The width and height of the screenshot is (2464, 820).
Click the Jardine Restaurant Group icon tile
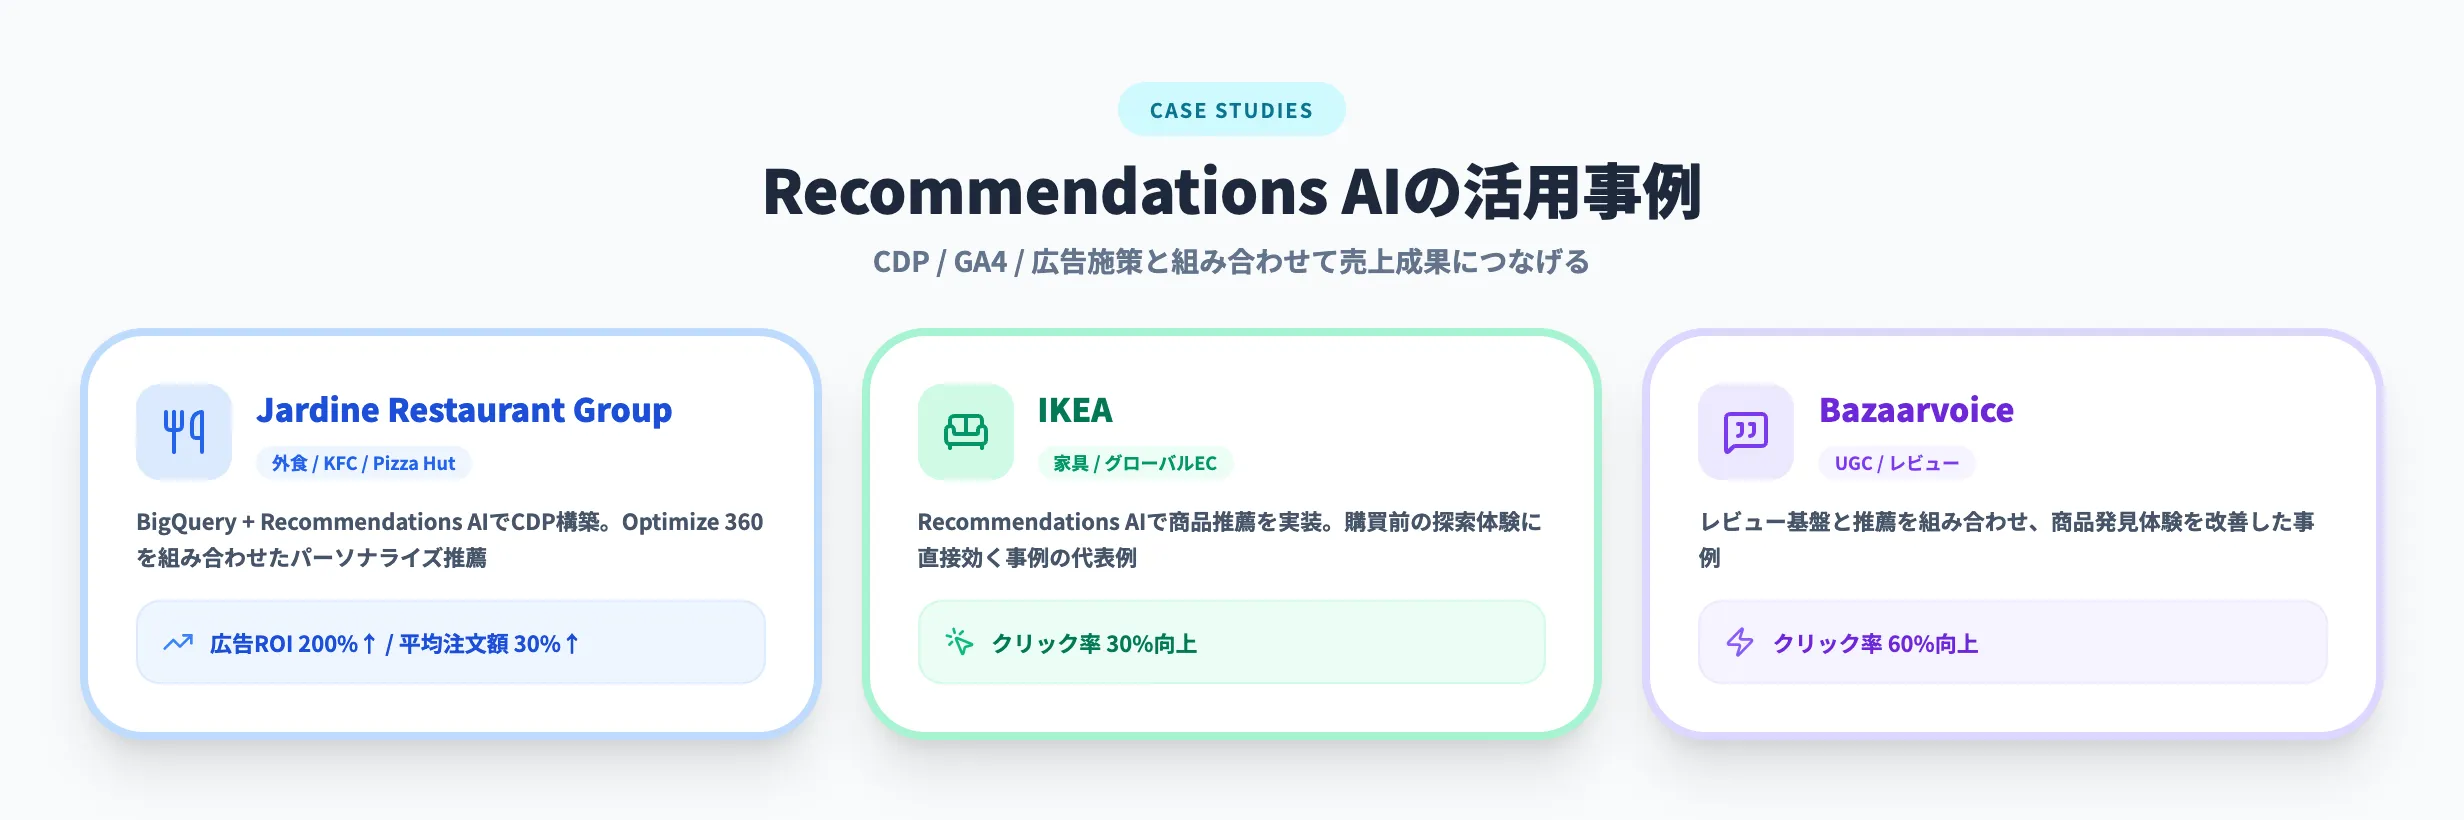pyautogui.click(x=184, y=431)
